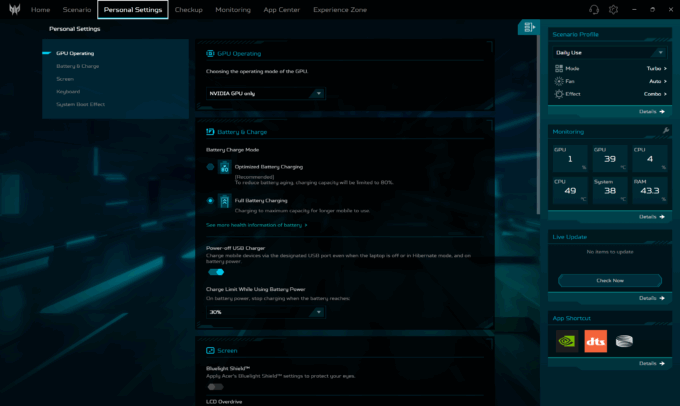
Task: Switch to the Experience Zone tab
Action: click(x=340, y=10)
